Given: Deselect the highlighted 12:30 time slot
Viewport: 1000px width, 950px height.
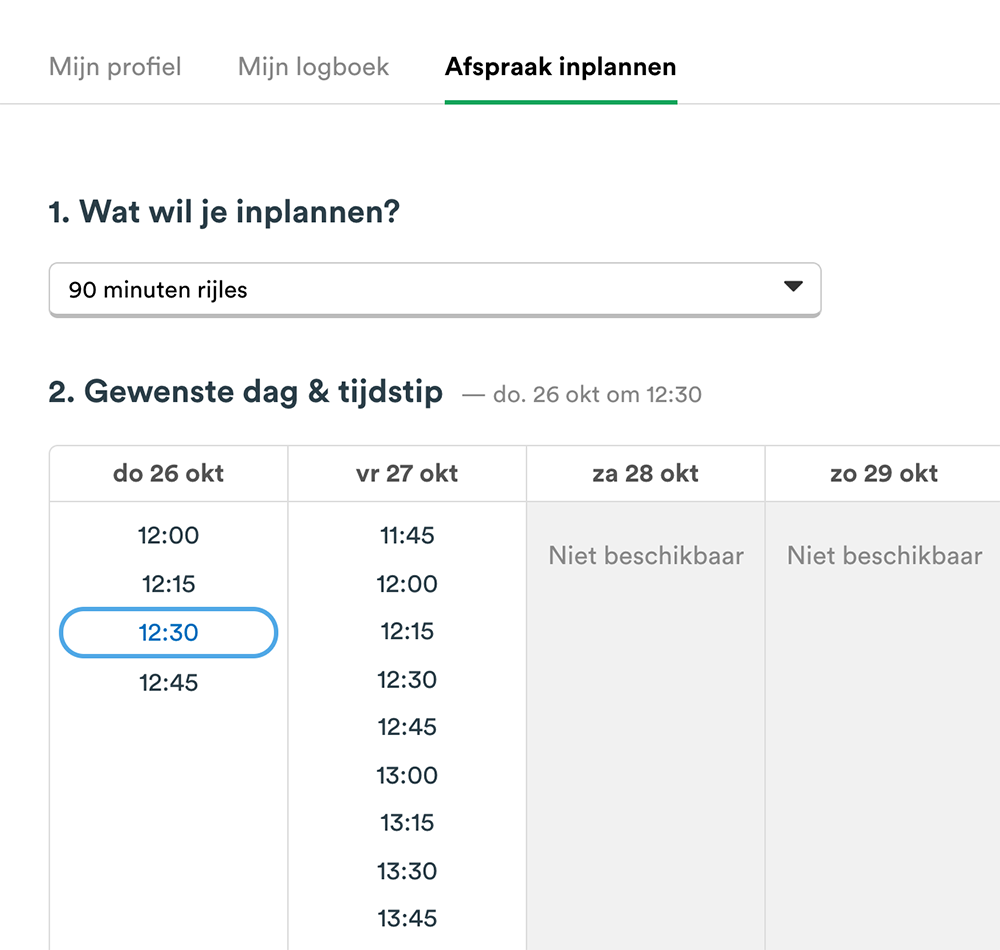Looking at the screenshot, I should point(167,632).
